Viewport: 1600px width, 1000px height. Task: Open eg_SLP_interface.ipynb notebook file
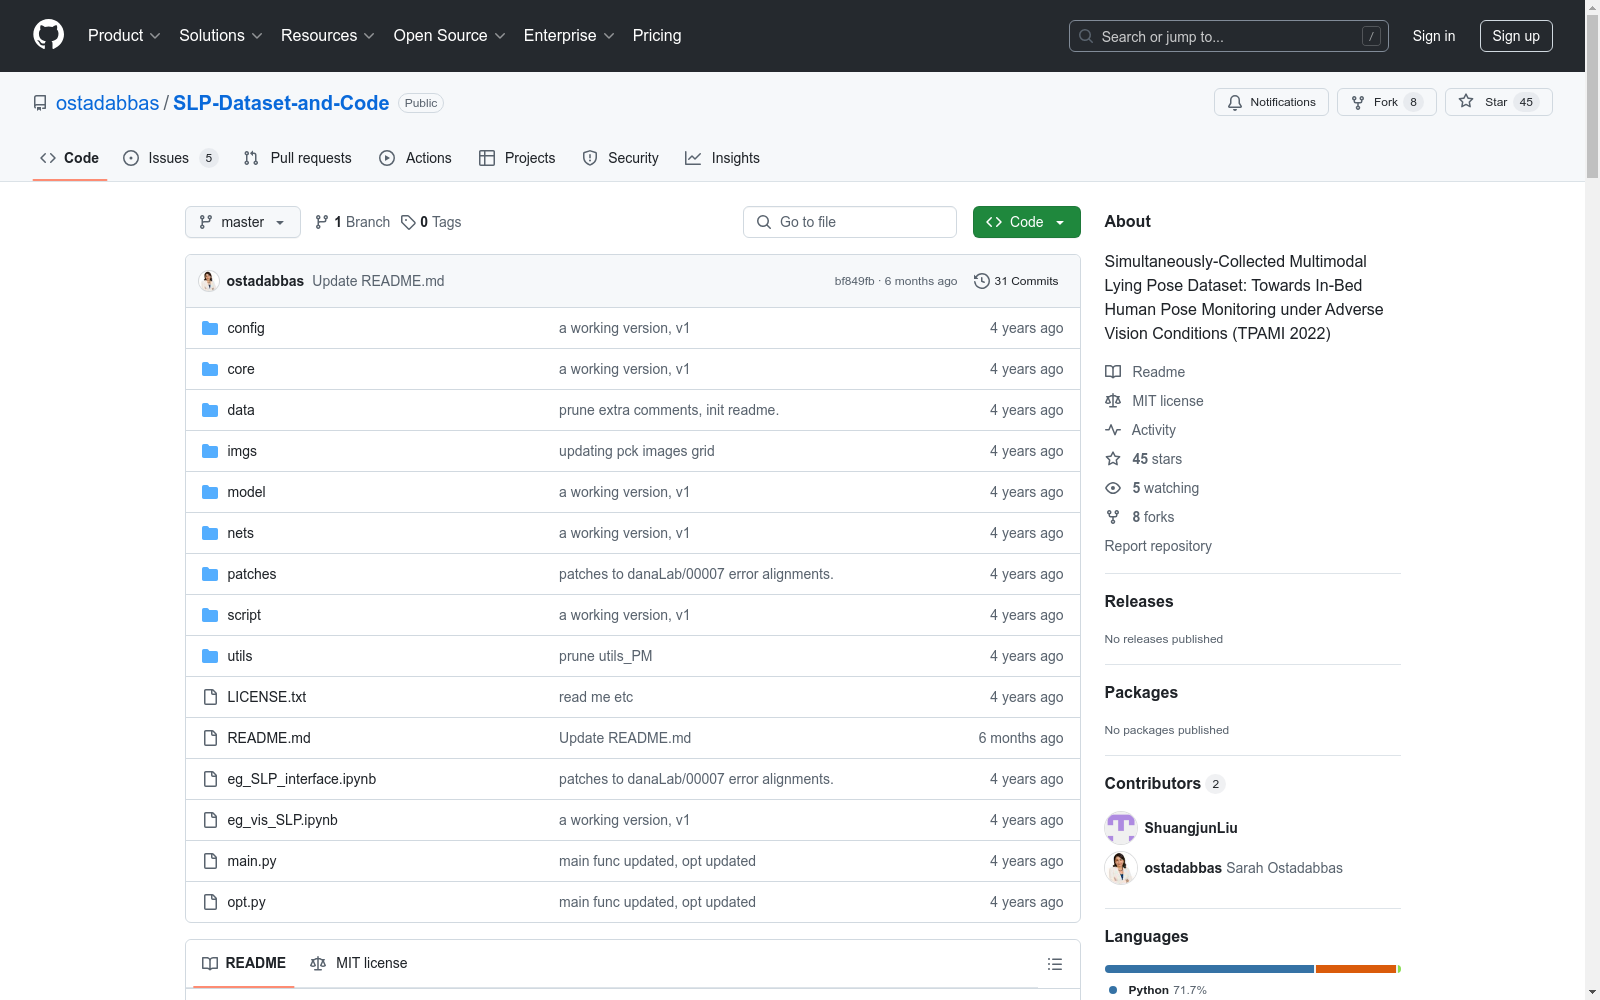tap(302, 779)
